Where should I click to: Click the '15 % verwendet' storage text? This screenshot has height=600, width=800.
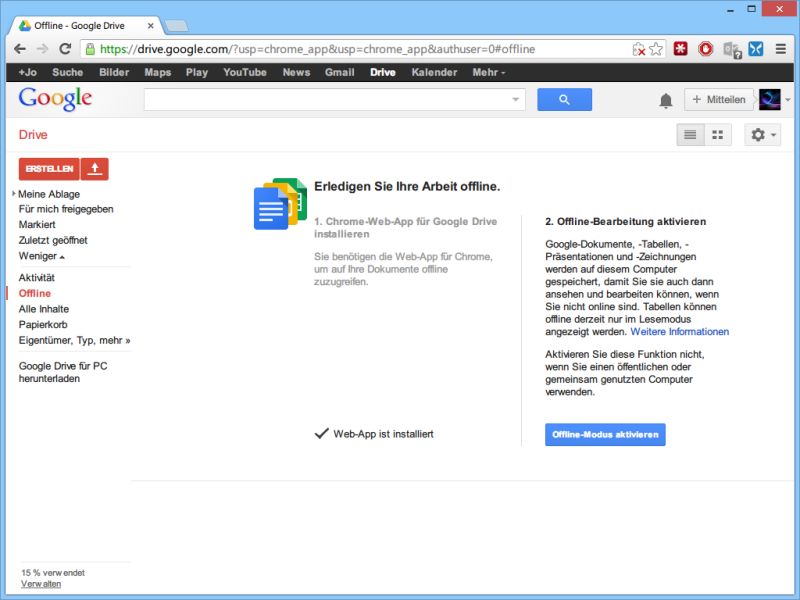click(53, 572)
